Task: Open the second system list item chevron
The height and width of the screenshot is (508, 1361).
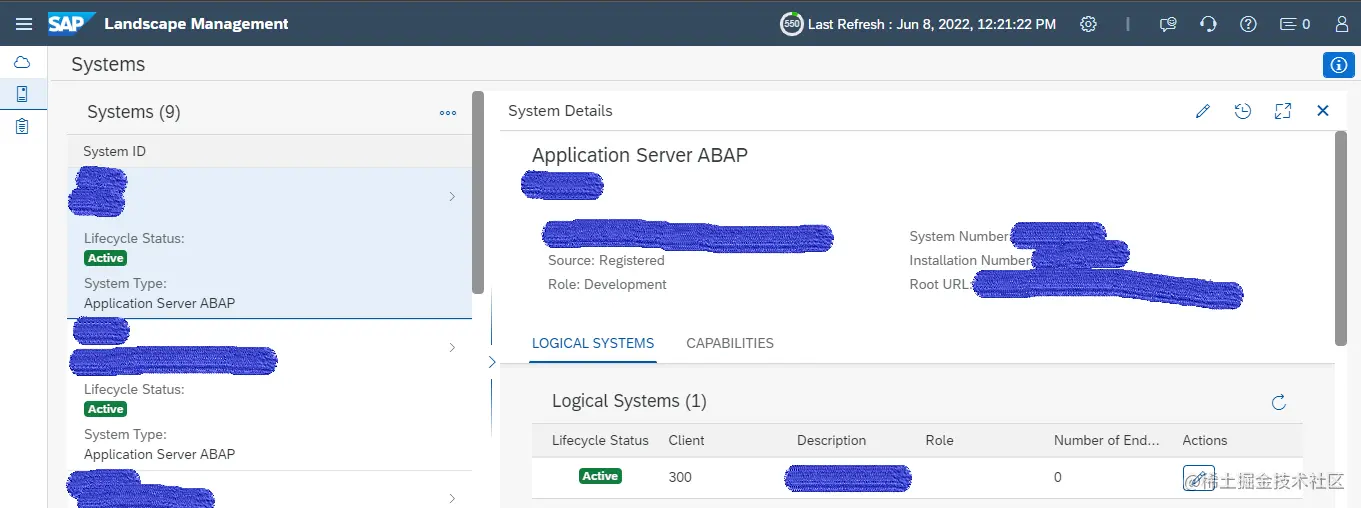Action: tap(452, 347)
